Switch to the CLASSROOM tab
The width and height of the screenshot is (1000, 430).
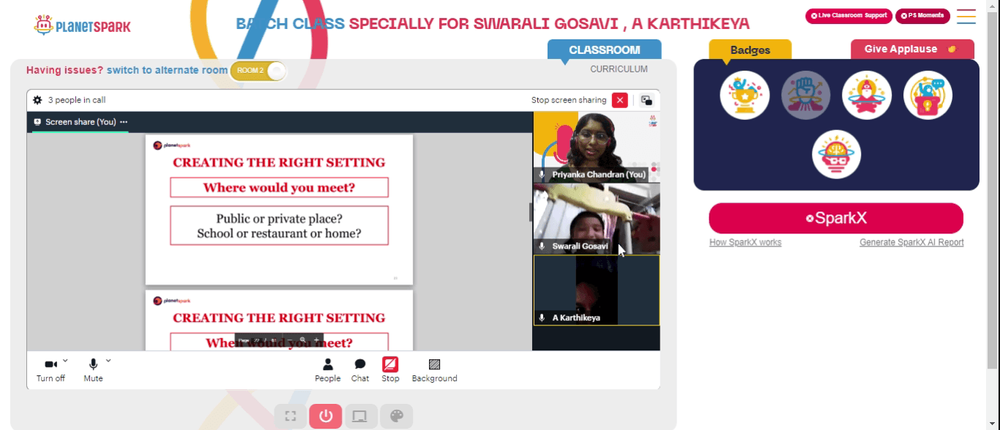pyautogui.click(x=604, y=50)
